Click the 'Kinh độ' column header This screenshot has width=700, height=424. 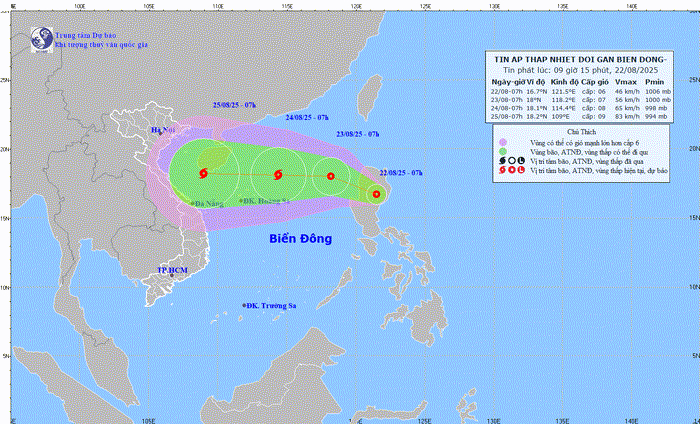(x=564, y=82)
